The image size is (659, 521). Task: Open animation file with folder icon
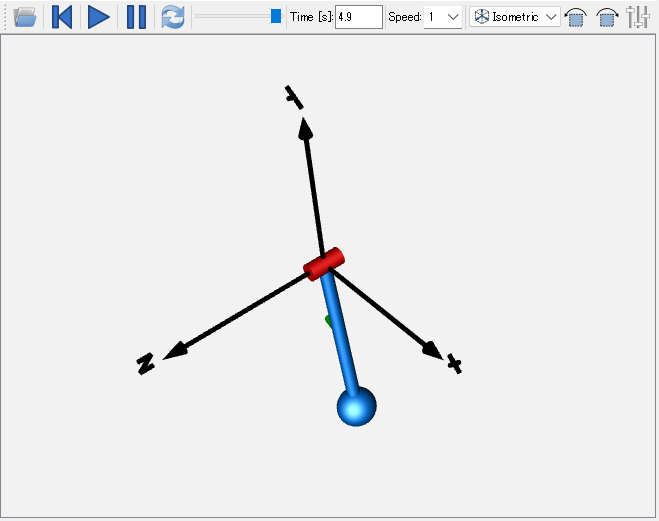pos(25,17)
